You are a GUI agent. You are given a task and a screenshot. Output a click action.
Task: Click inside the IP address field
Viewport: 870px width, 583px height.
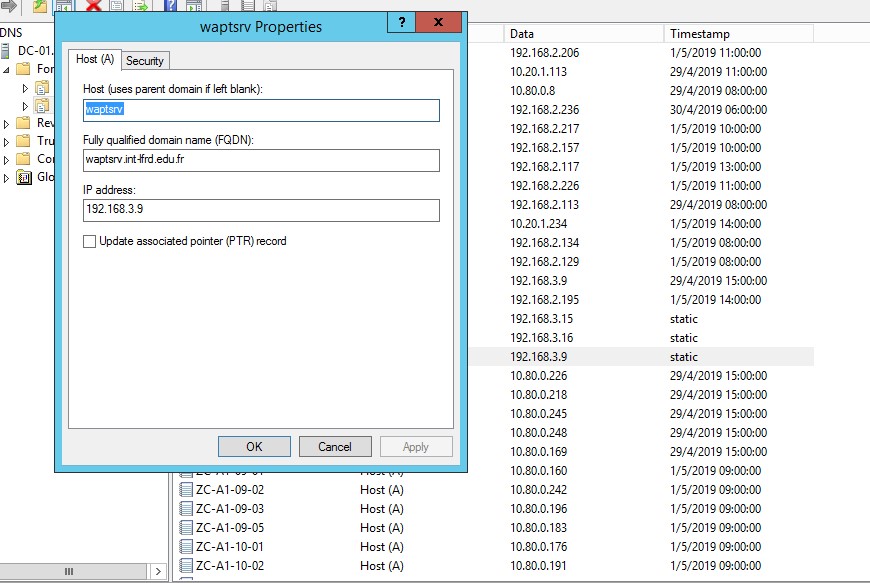coord(262,210)
